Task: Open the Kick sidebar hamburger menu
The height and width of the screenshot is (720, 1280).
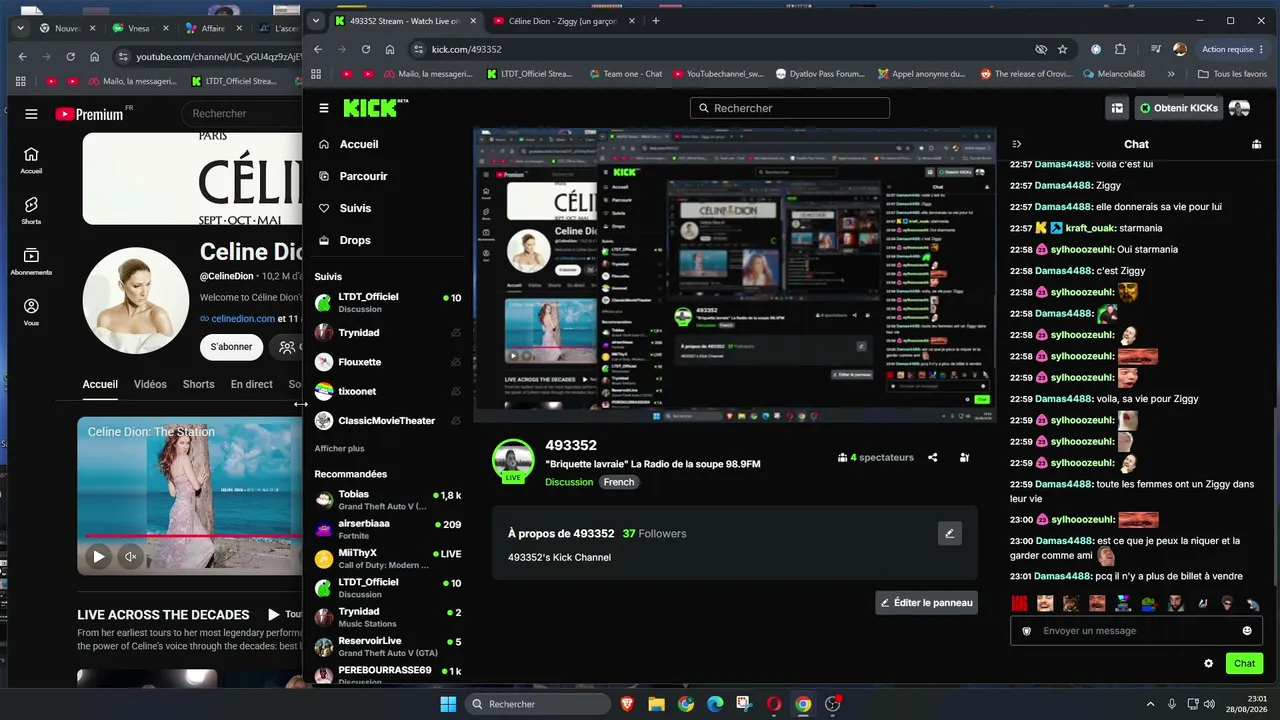Action: pos(324,108)
